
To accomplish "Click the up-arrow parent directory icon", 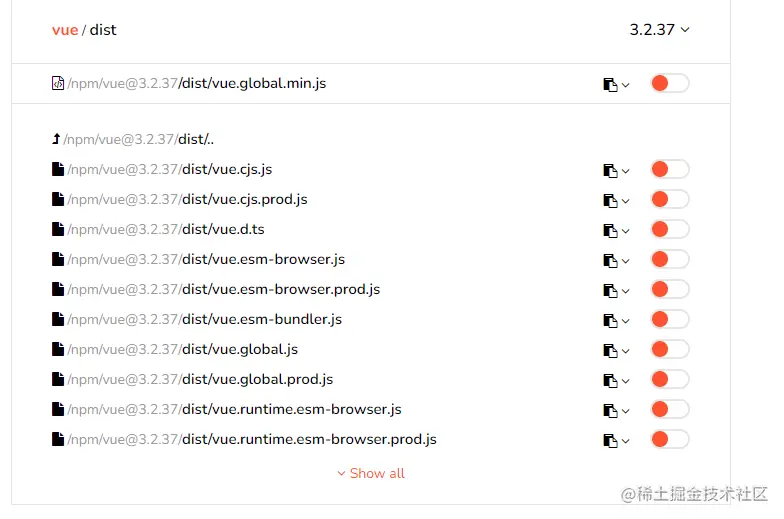I will 56,138.
